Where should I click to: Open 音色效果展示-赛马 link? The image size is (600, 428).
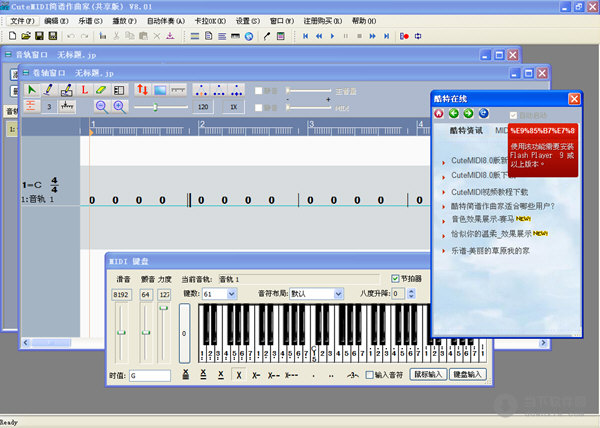coord(483,219)
